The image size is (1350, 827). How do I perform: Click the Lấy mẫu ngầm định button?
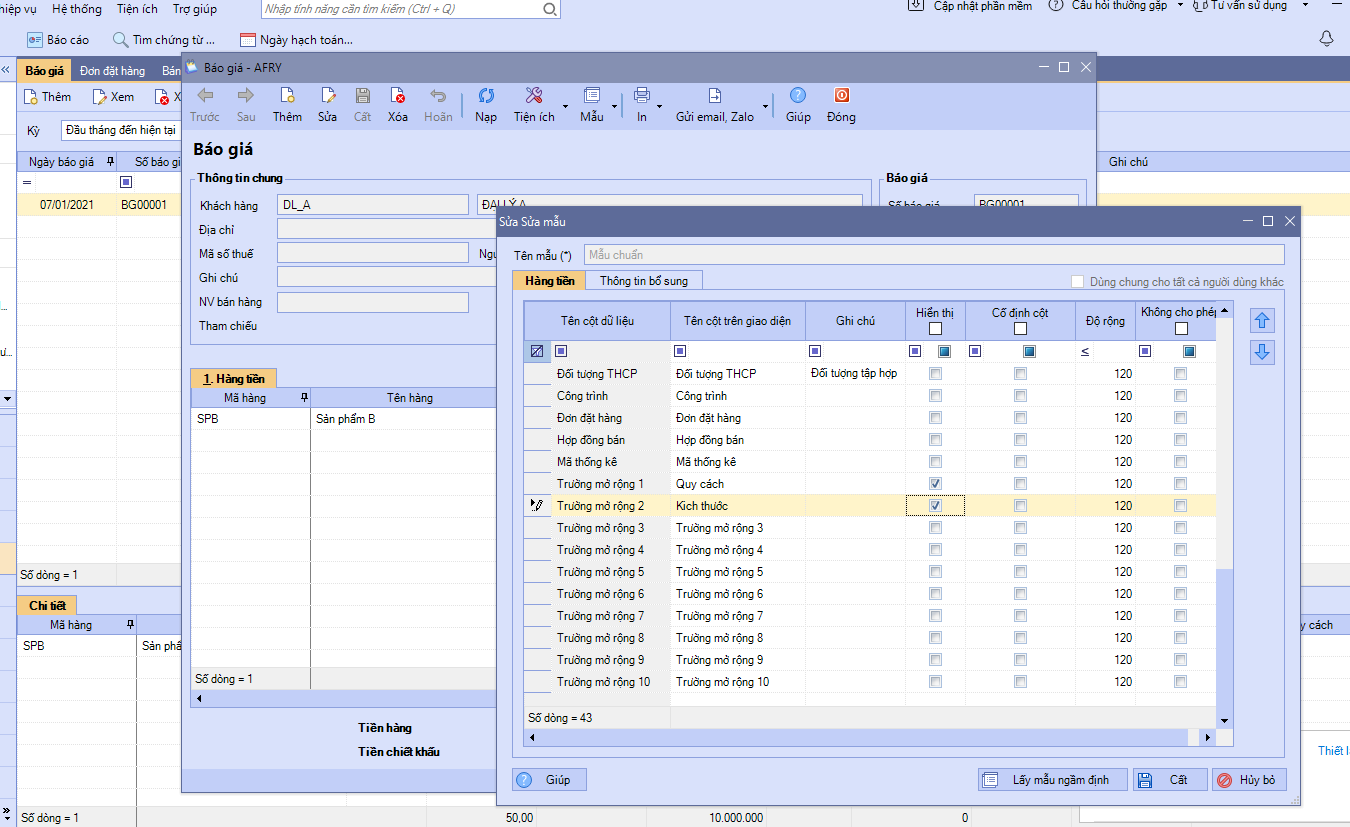point(1052,780)
